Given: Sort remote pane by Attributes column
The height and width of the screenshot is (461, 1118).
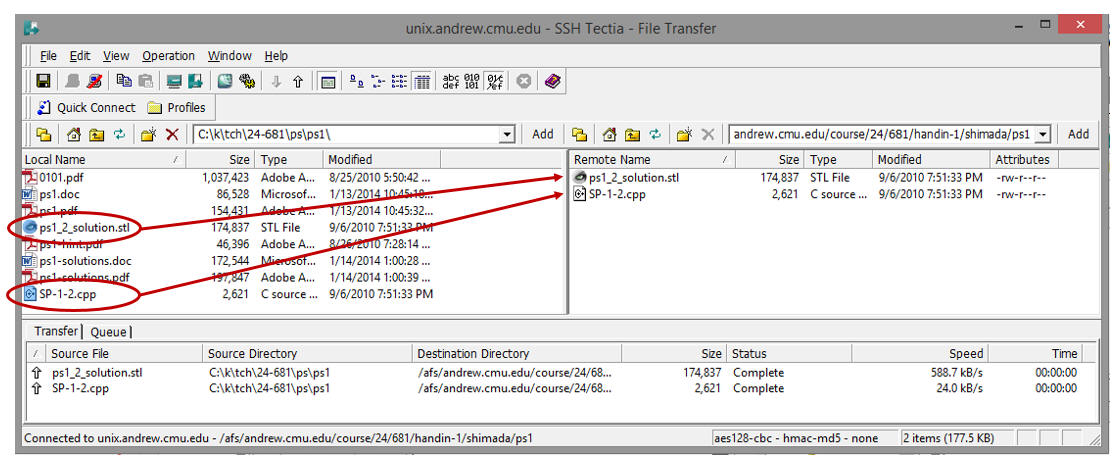Looking at the screenshot, I should tap(1022, 160).
